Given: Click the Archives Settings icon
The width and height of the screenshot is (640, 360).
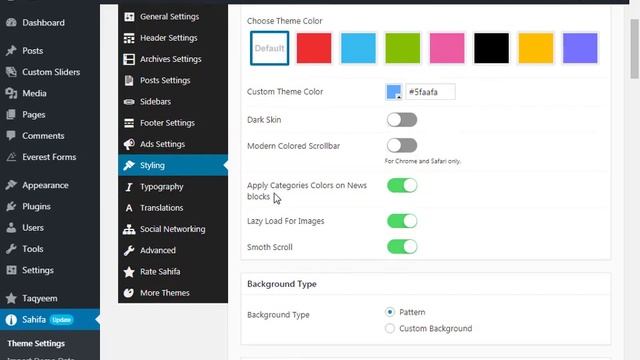Looking at the screenshot, I should [x=129, y=59].
